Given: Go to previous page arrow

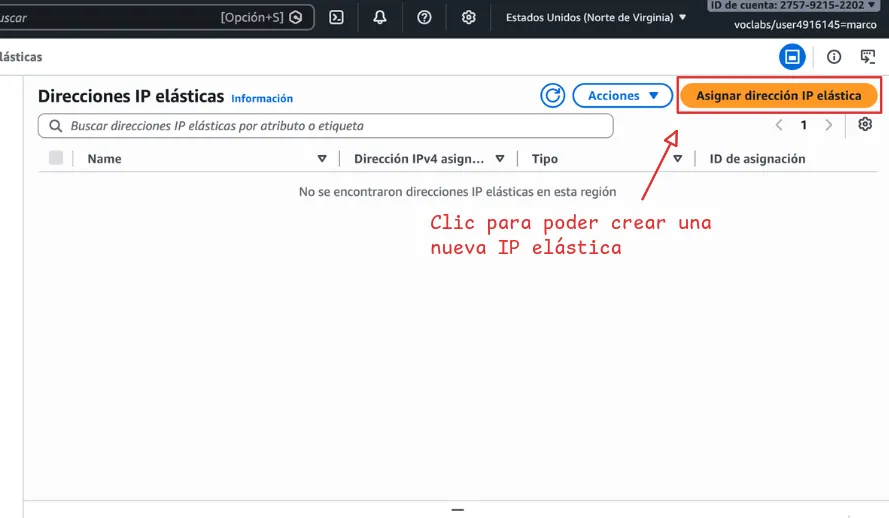Looking at the screenshot, I should pos(779,125).
